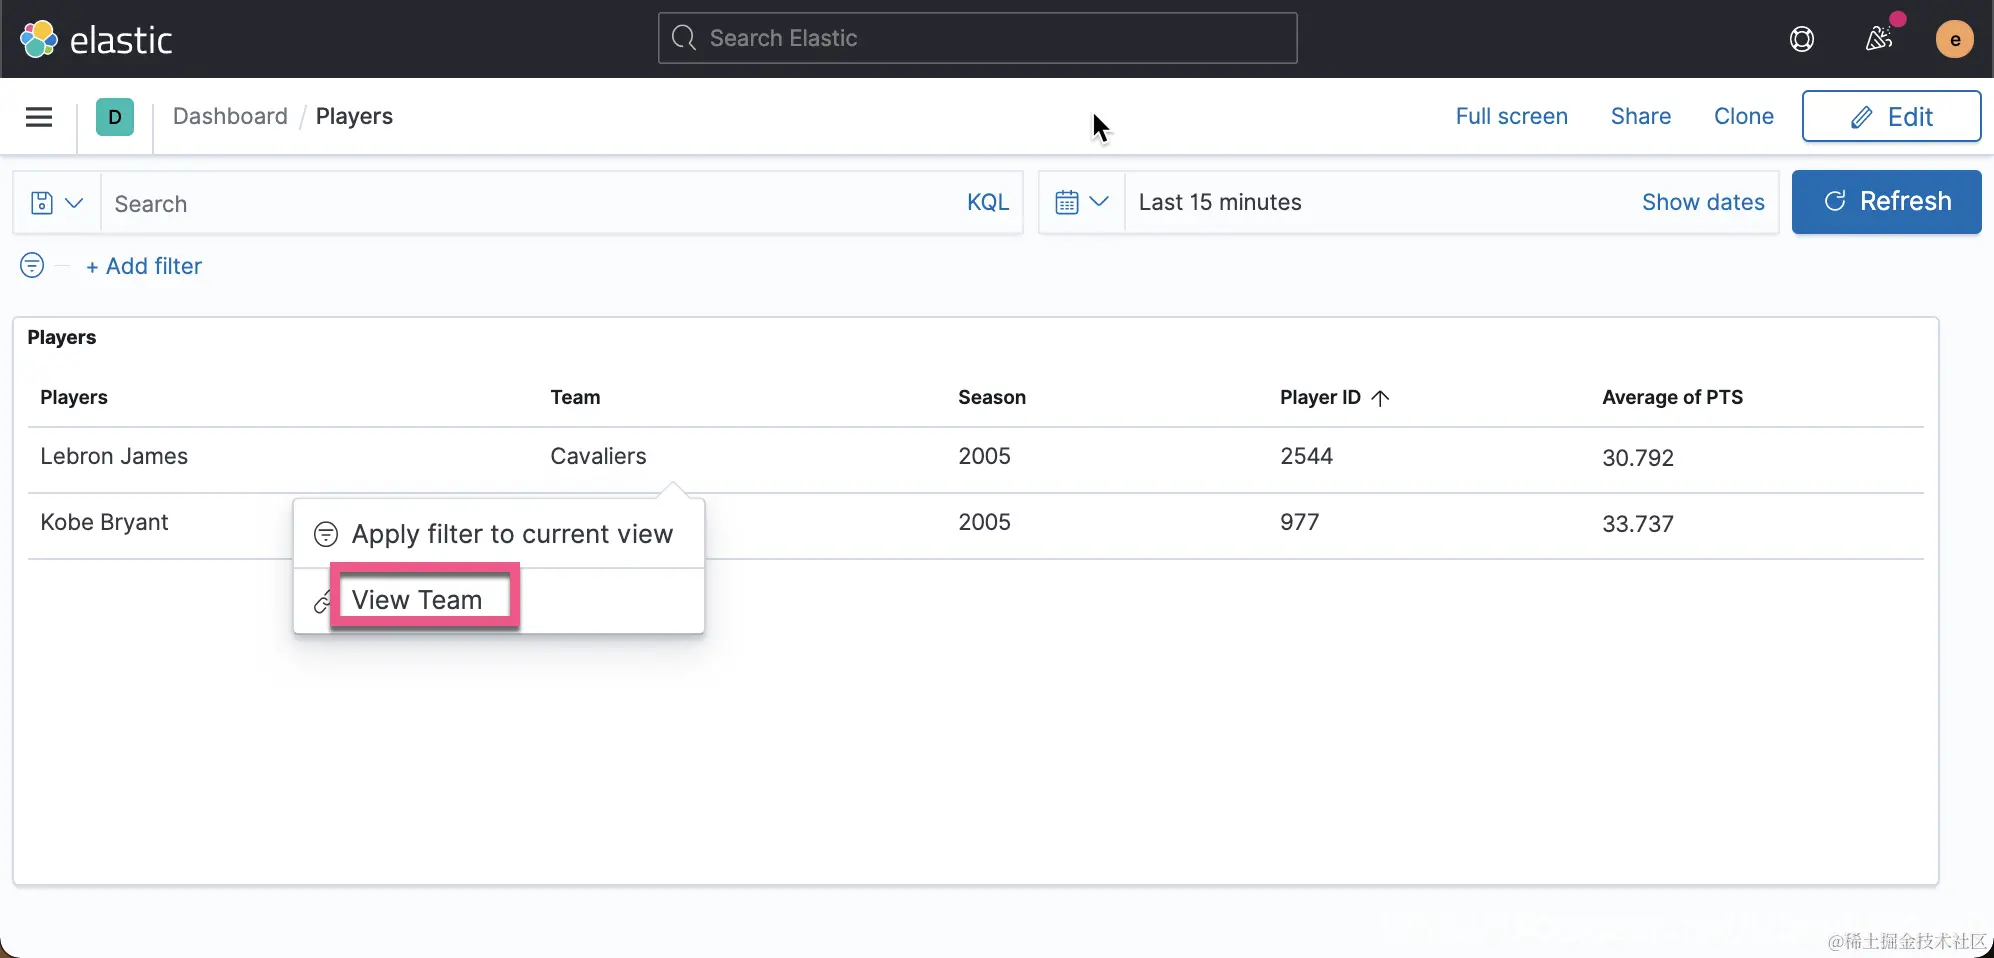Click average PTS value 33.737
This screenshot has height=958, width=1994.
pos(1637,524)
